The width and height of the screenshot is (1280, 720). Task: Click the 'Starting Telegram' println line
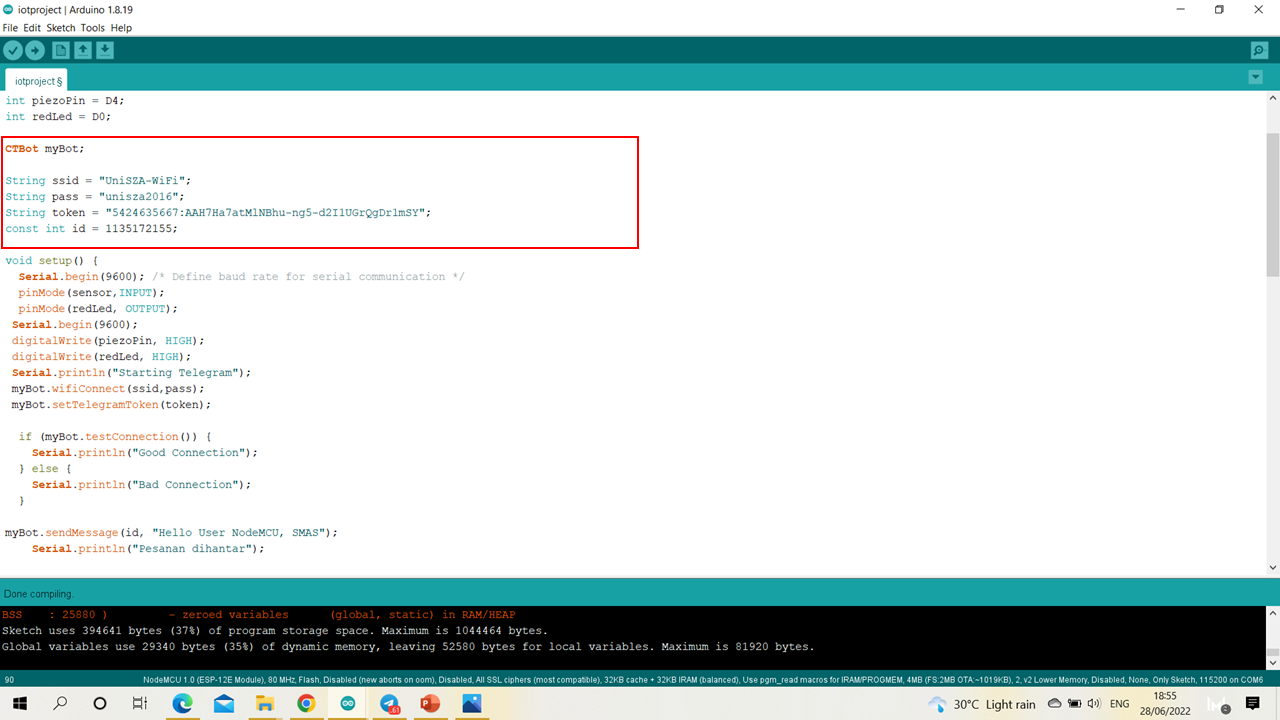click(131, 373)
